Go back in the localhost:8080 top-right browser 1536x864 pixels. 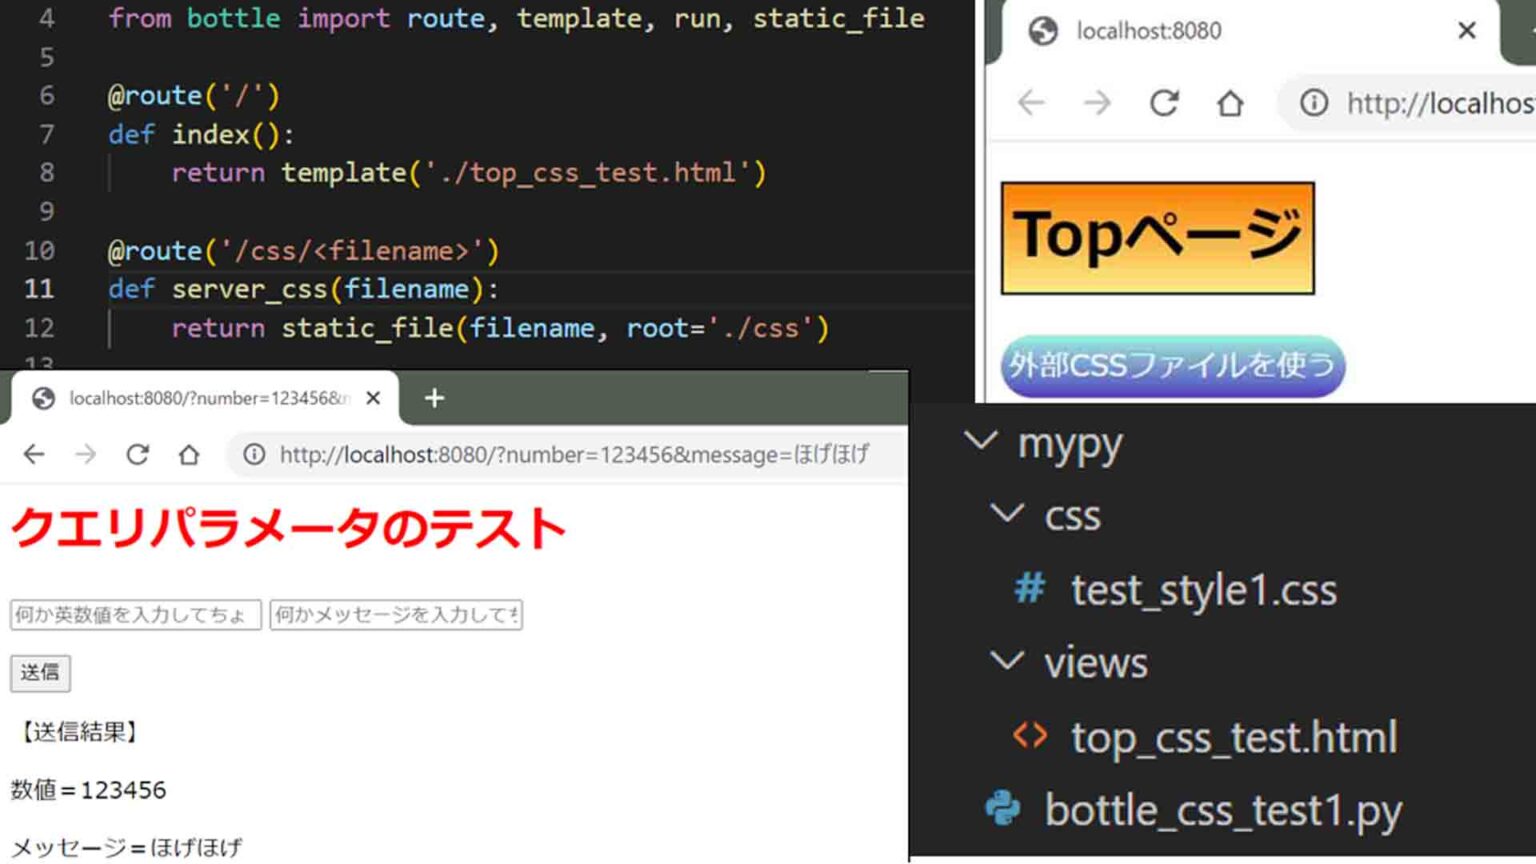coord(1031,103)
